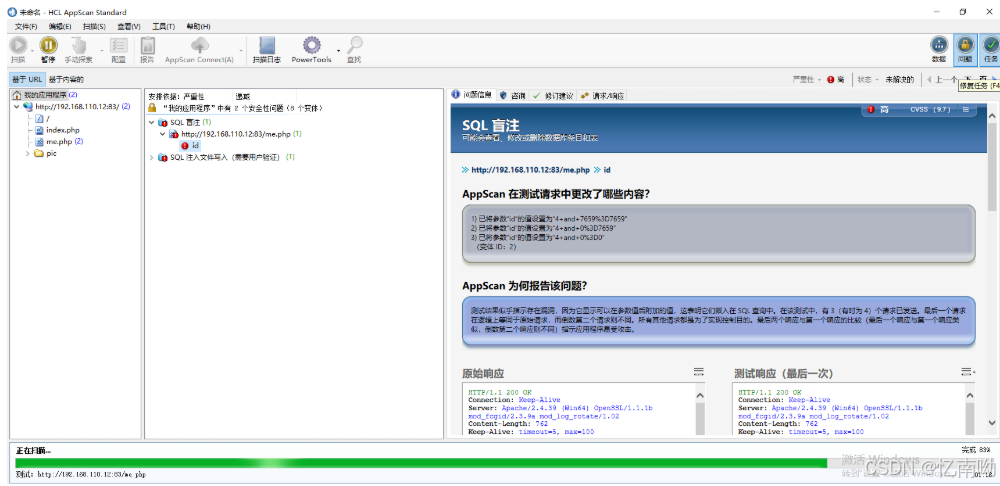Switch to the 修订建议 tab
The height and width of the screenshot is (486, 1000).
[553, 95]
